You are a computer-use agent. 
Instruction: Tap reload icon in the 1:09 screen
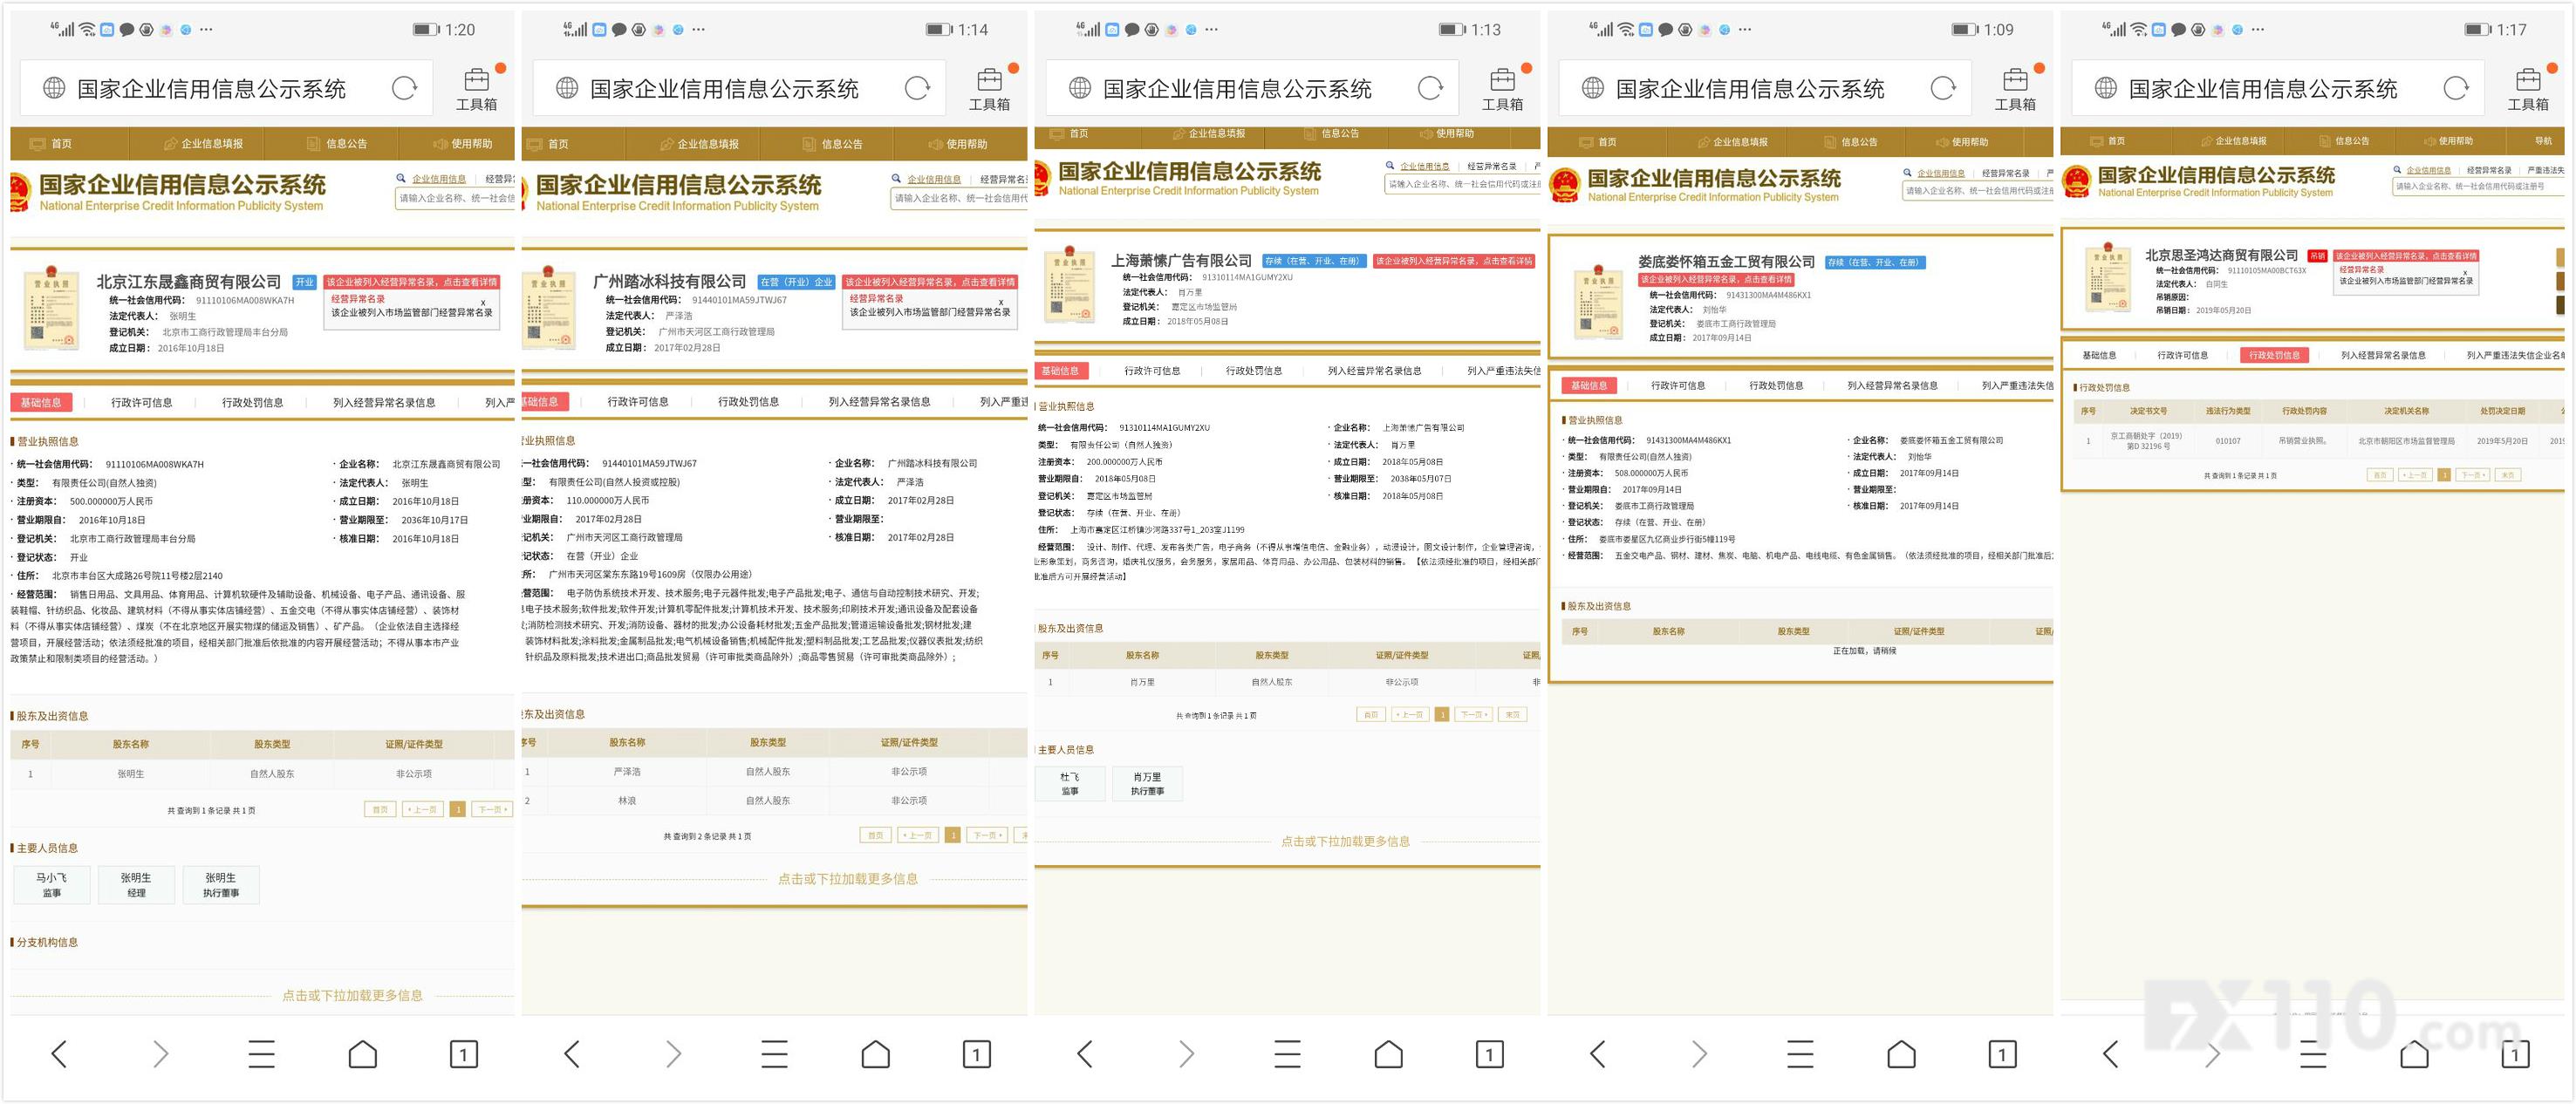coord(1943,88)
